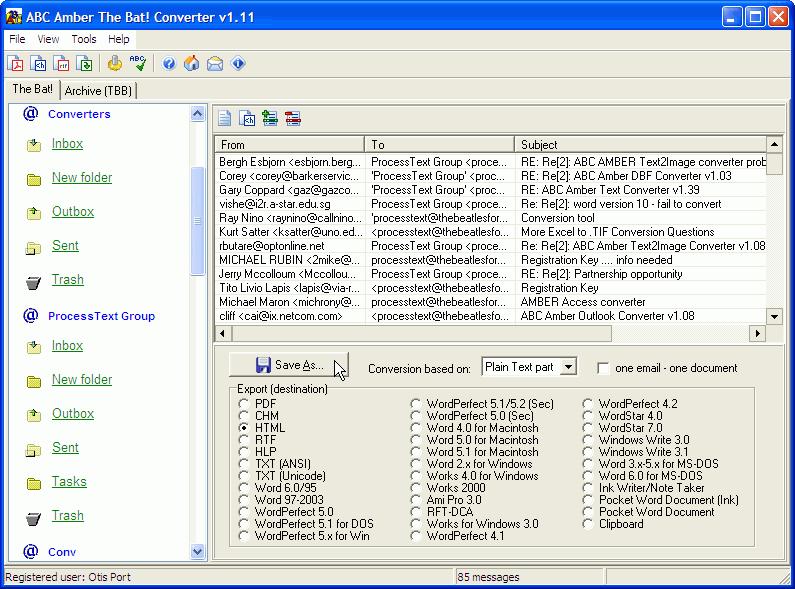Click message list scroll down arrow
Screen dimensions: 795x589
(774, 317)
